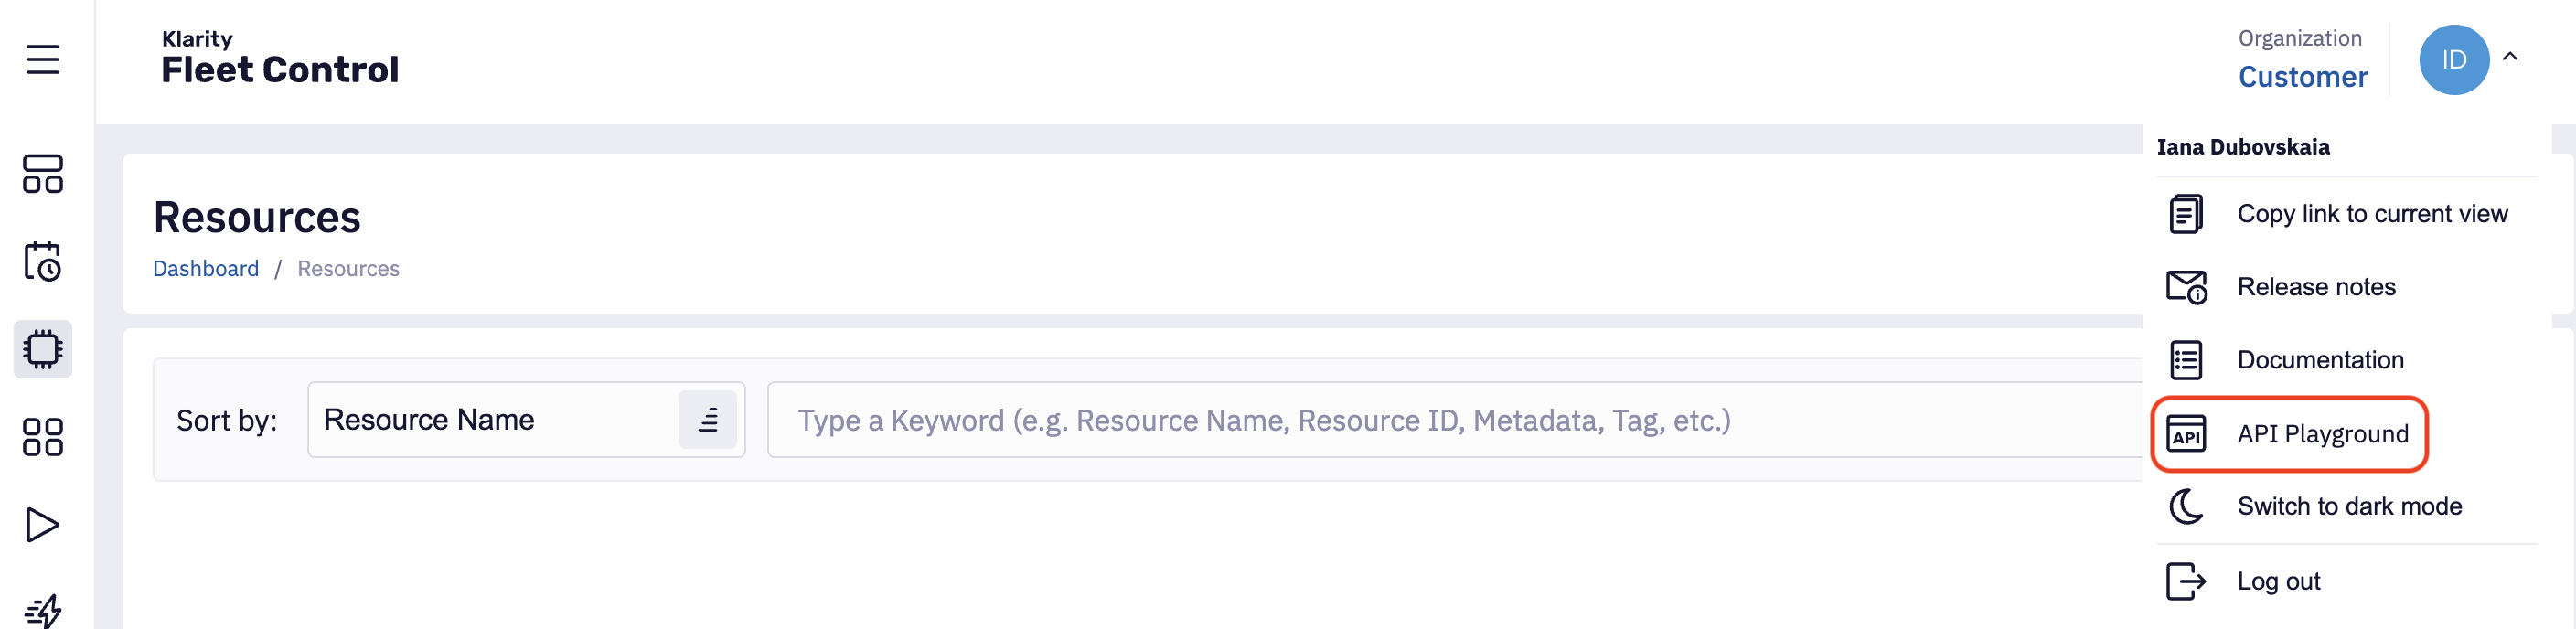The image size is (2576, 629).
Task: Select the Resources chip sidebar icon
Action: [43, 349]
